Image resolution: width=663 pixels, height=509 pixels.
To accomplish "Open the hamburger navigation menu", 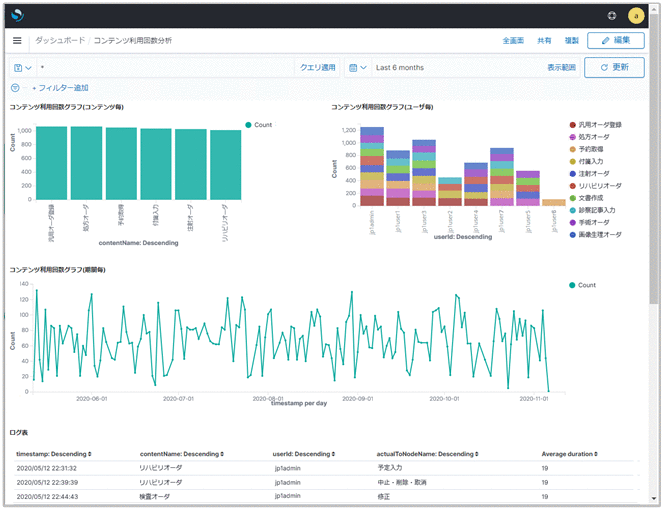I will 17,41.
